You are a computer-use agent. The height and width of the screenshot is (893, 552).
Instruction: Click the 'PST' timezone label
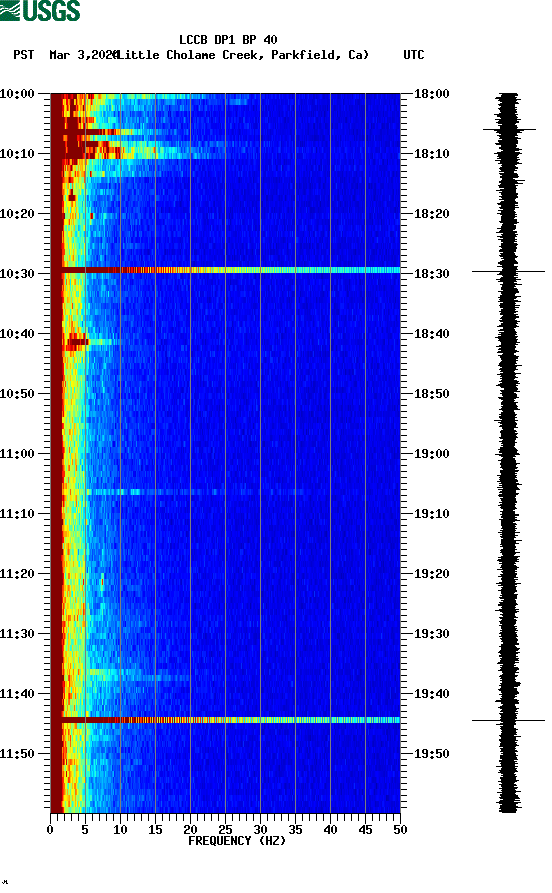click(23, 55)
